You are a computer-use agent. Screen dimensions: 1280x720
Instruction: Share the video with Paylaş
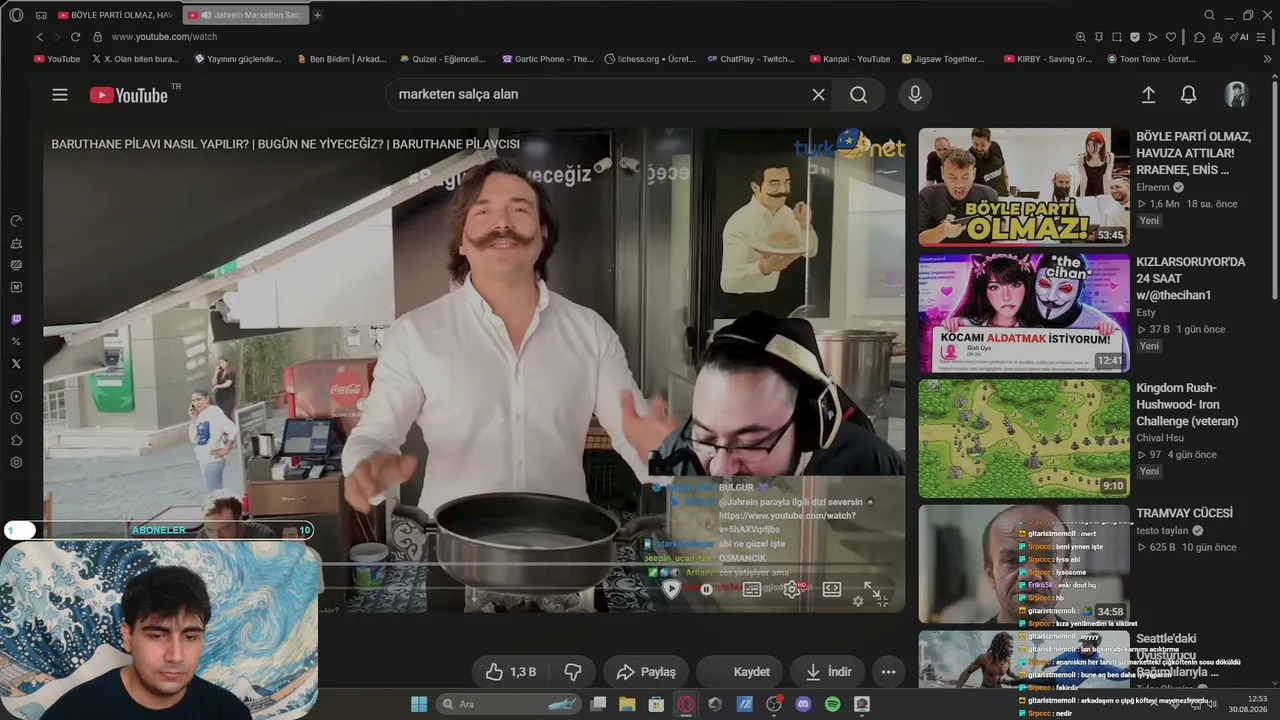click(x=646, y=672)
